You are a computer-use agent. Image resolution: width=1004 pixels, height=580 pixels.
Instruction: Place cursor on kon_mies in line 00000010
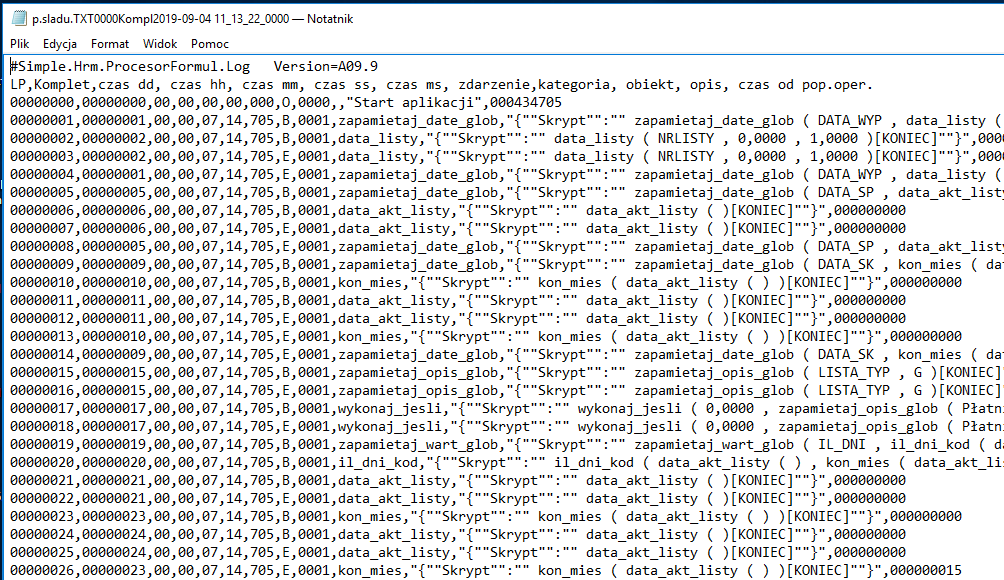point(369,282)
